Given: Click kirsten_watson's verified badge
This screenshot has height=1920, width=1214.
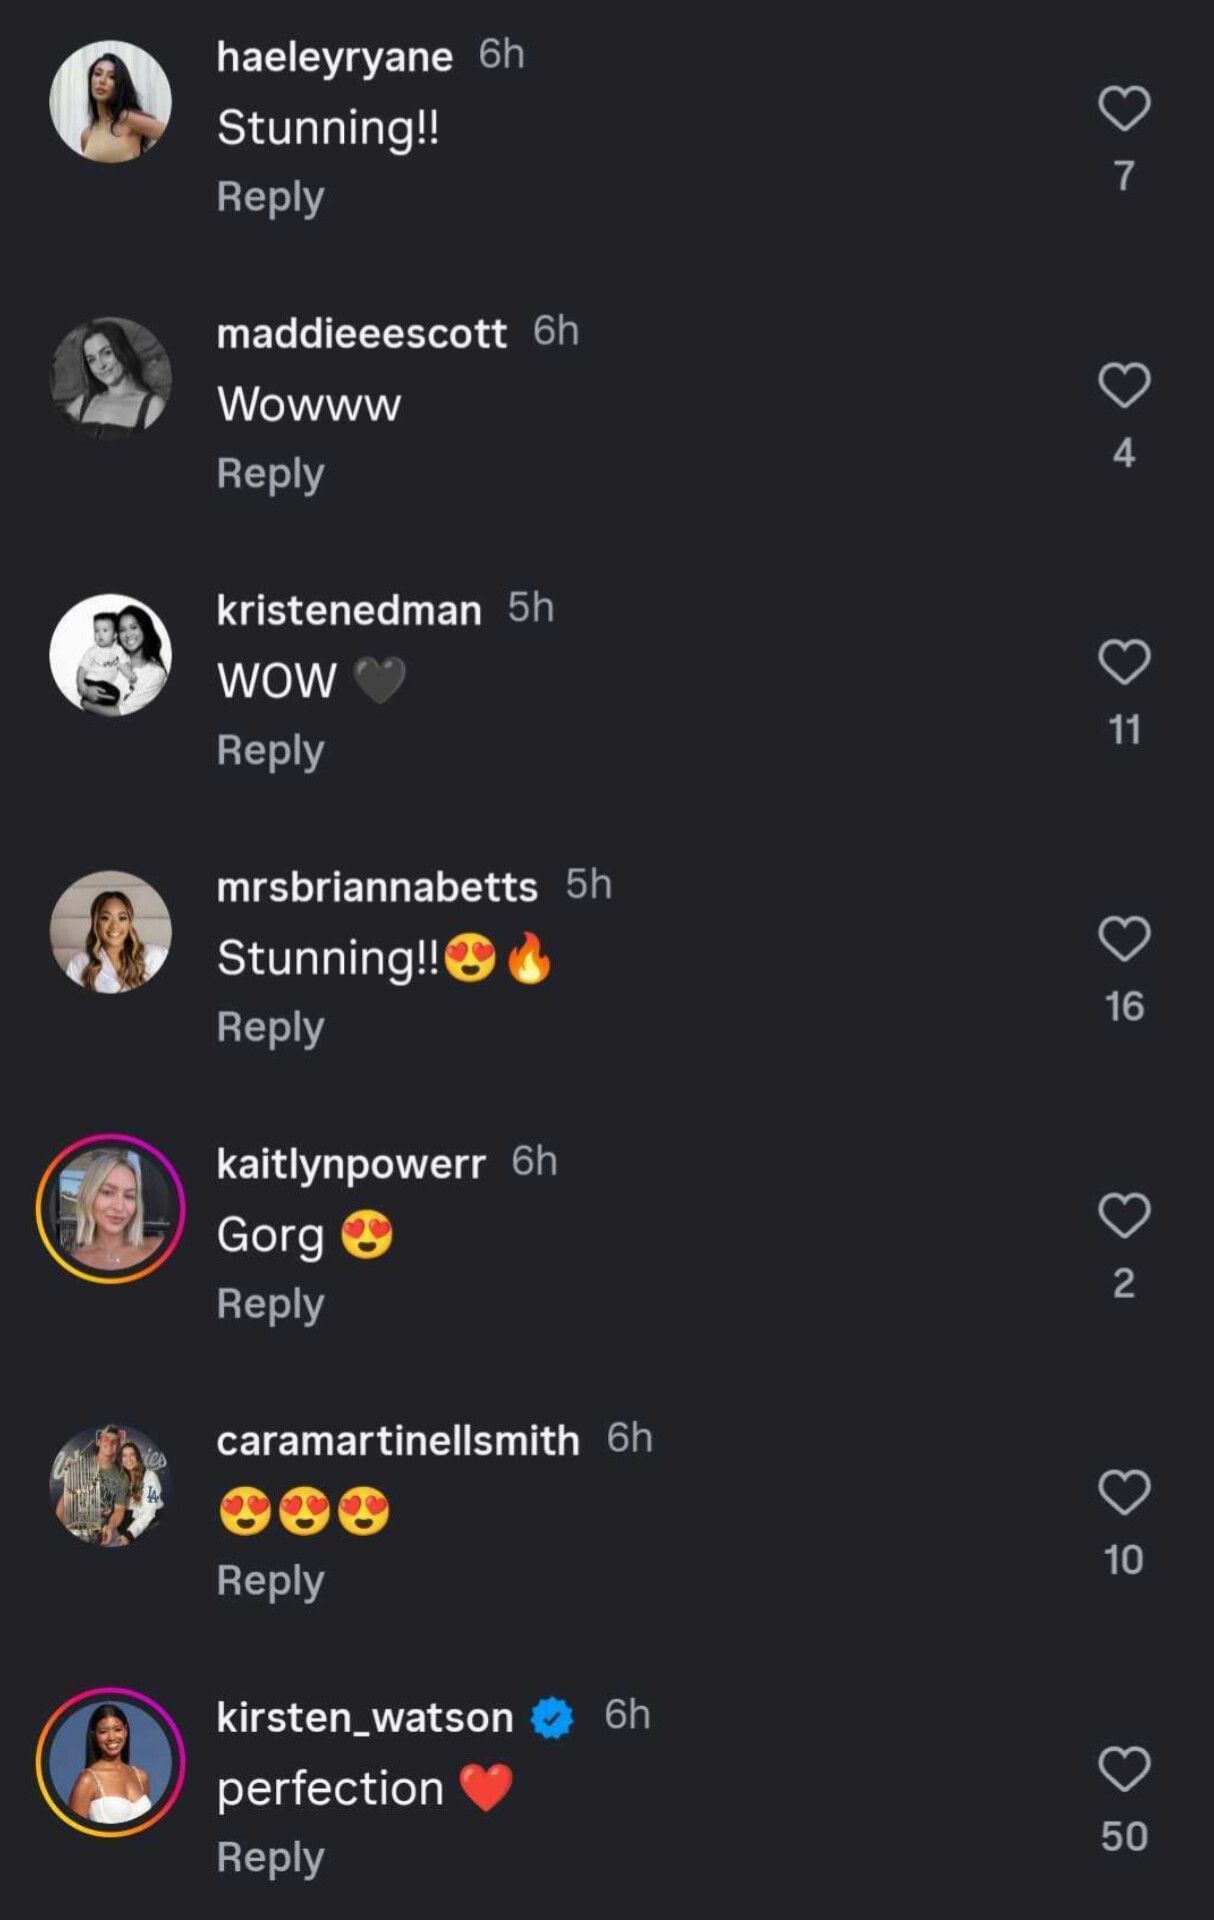Looking at the screenshot, I should click(x=552, y=1718).
